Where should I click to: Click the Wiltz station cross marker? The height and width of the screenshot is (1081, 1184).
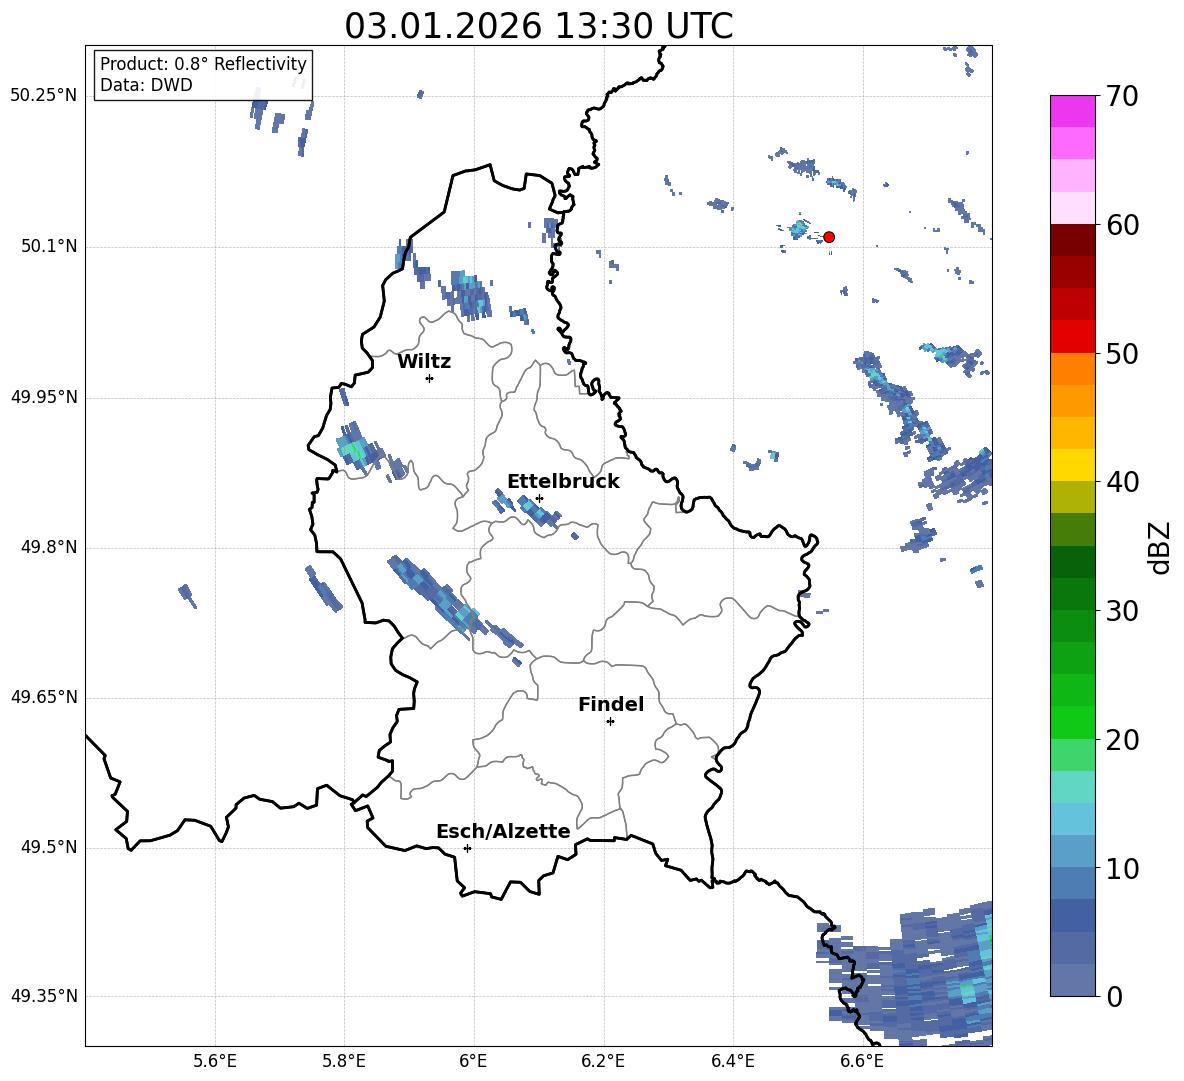tap(430, 378)
